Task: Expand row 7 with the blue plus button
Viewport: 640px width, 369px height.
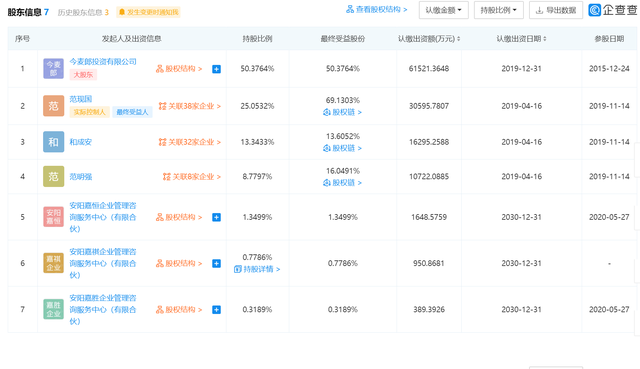Action: (216, 310)
